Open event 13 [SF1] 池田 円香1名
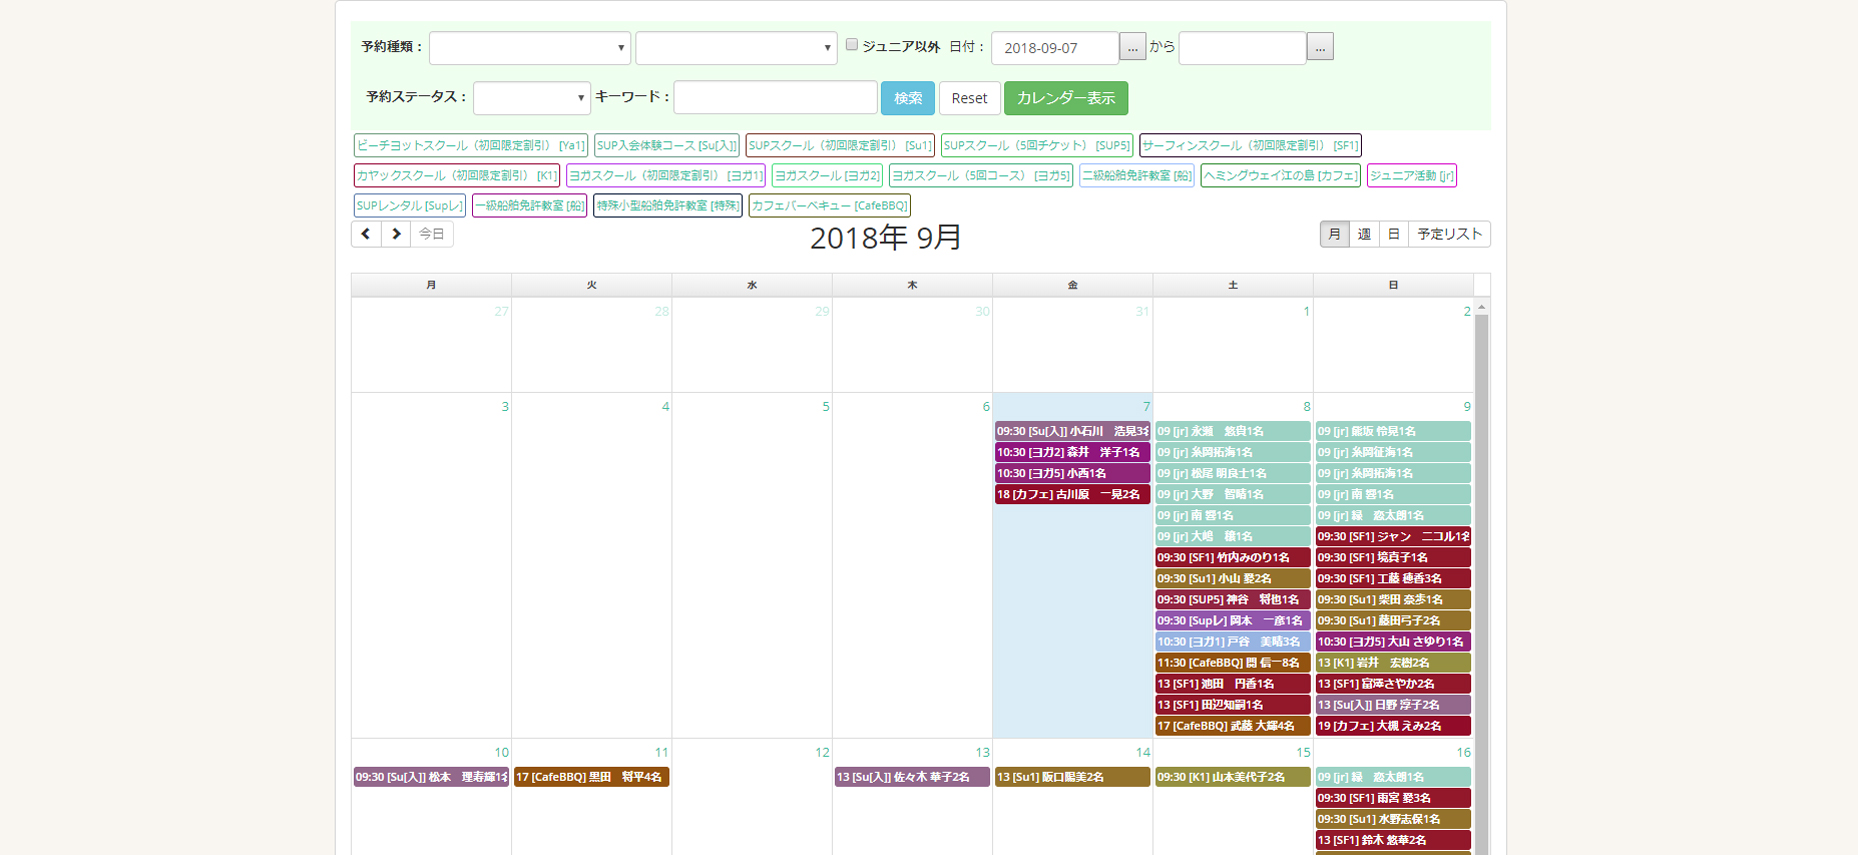This screenshot has width=1858, height=855. pos(1233,683)
